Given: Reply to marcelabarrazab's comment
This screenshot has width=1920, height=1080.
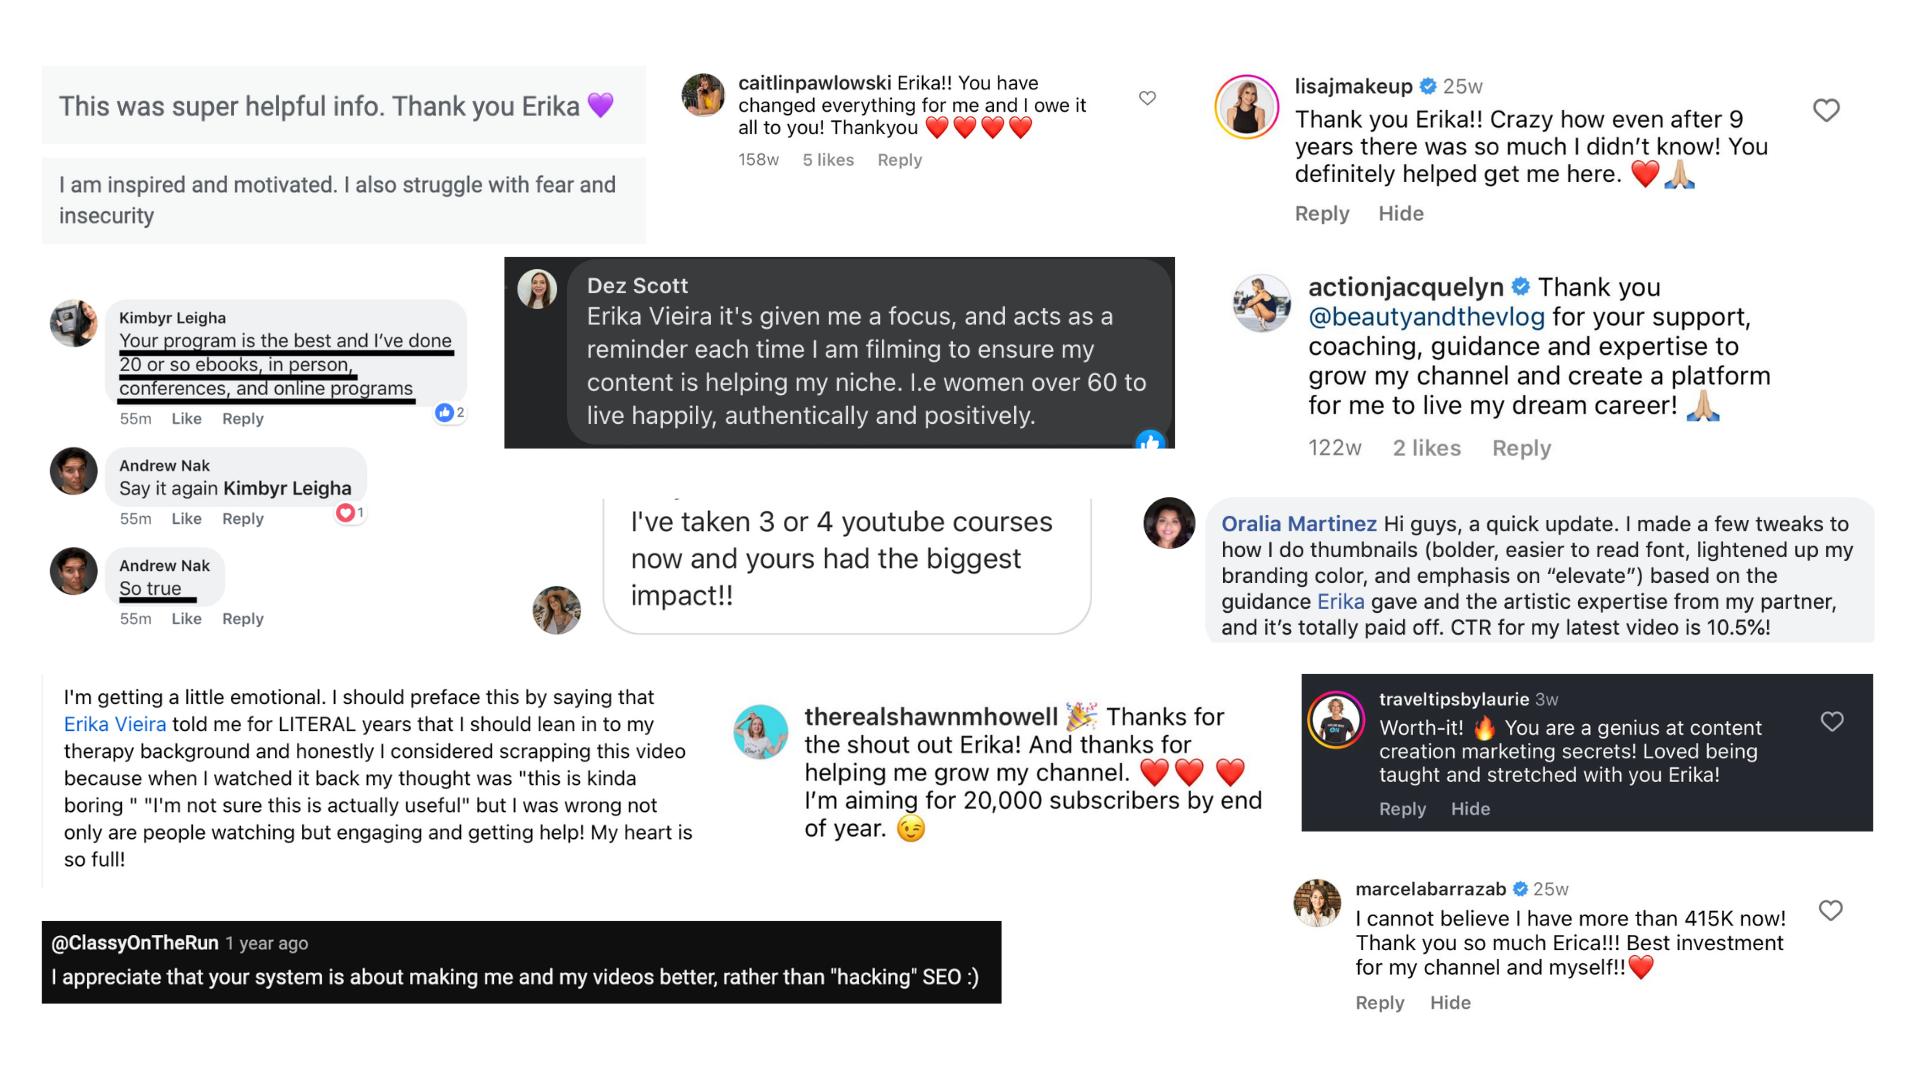Looking at the screenshot, I should (x=1379, y=1003).
